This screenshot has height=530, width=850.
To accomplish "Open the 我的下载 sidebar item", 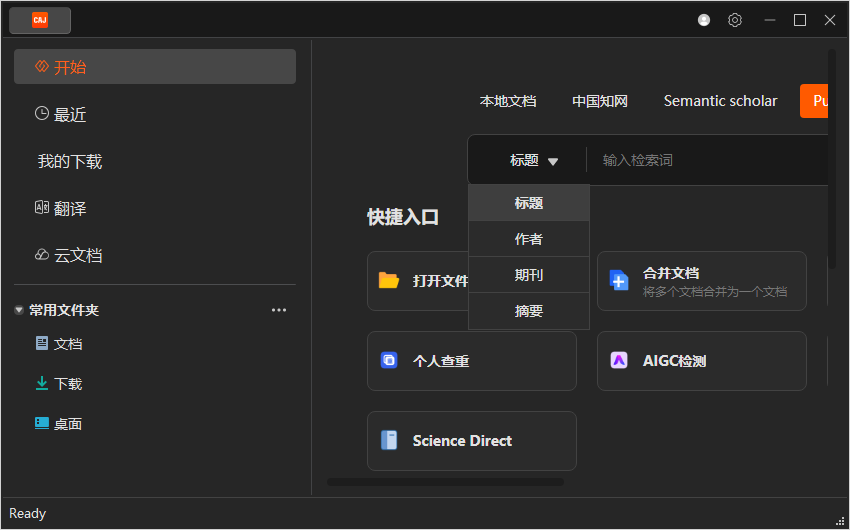I will coord(154,161).
